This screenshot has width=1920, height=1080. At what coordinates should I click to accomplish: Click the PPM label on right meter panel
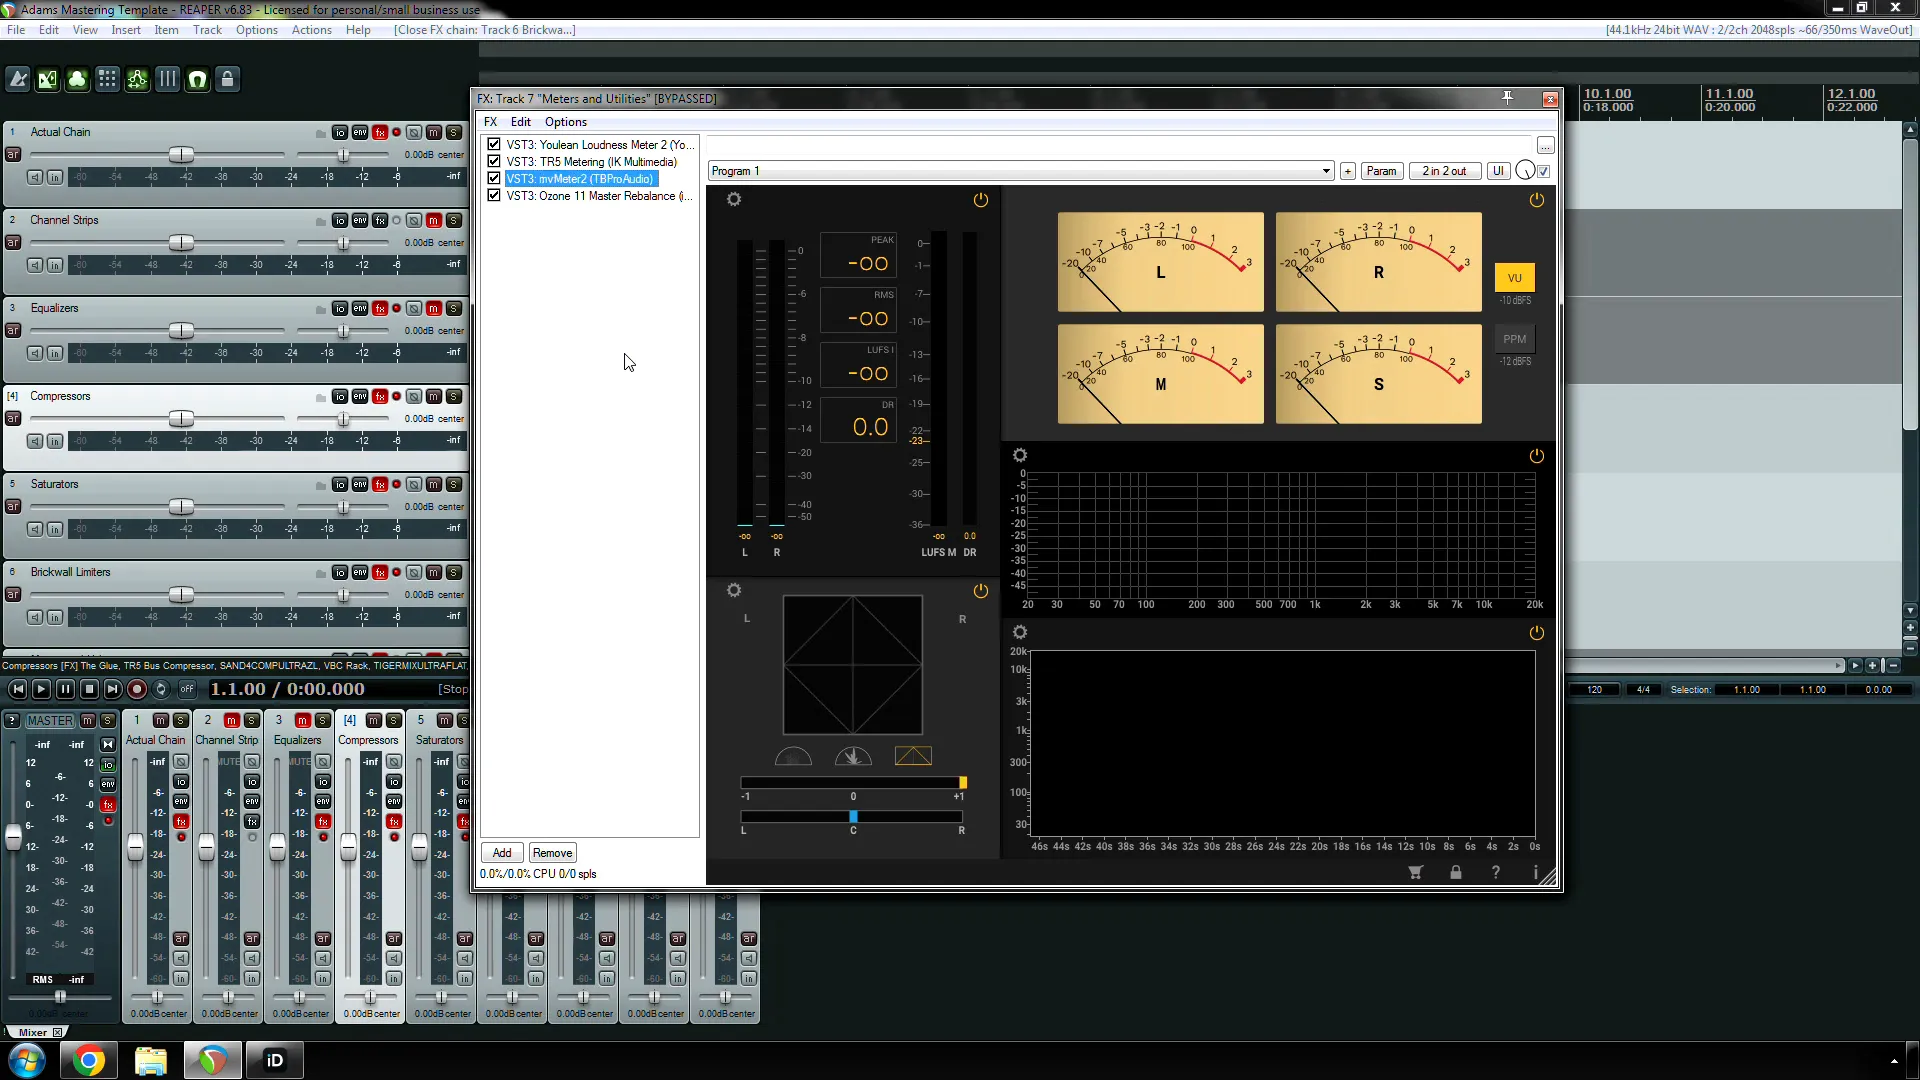coord(1516,338)
